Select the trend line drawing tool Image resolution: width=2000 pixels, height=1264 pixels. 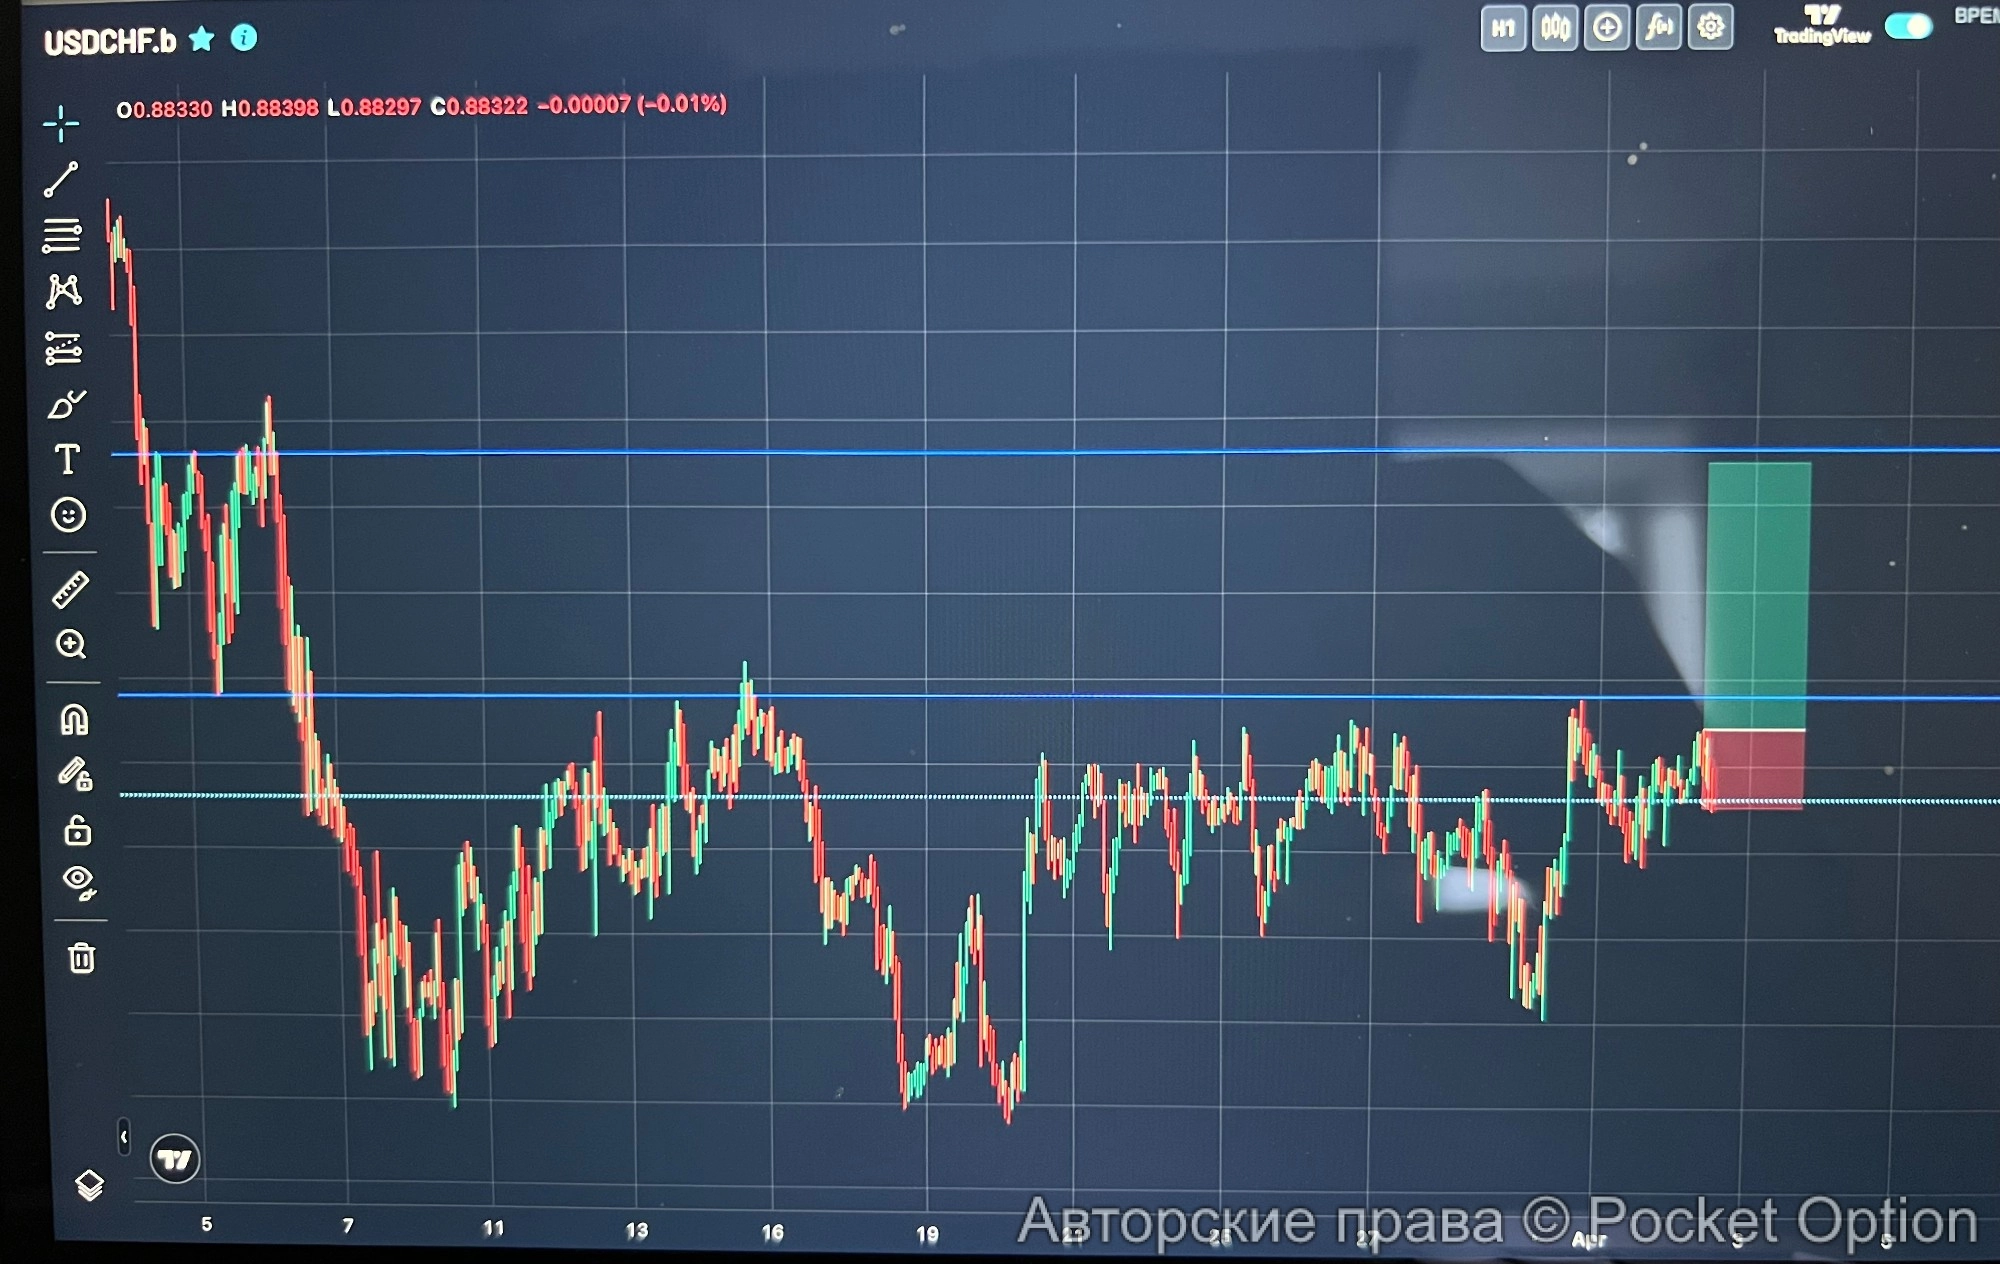(x=61, y=180)
